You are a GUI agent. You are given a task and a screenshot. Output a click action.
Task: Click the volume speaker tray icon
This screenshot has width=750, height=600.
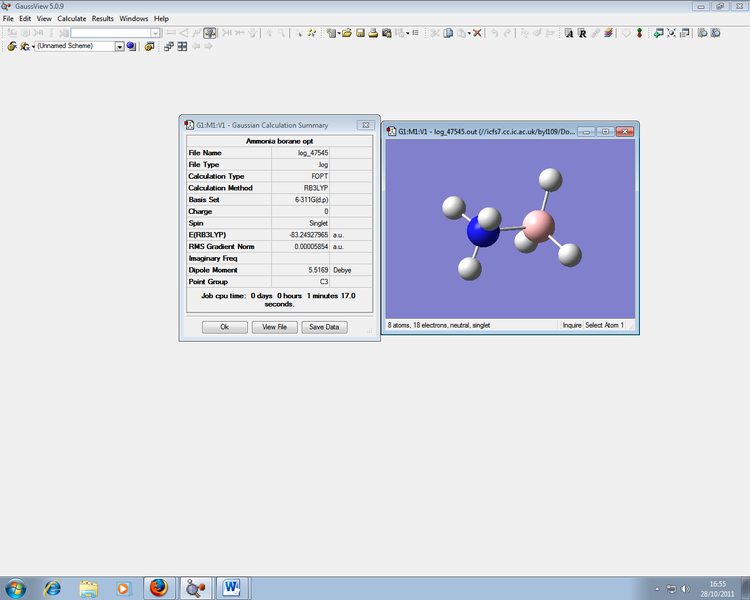click(x=685, y=589)
